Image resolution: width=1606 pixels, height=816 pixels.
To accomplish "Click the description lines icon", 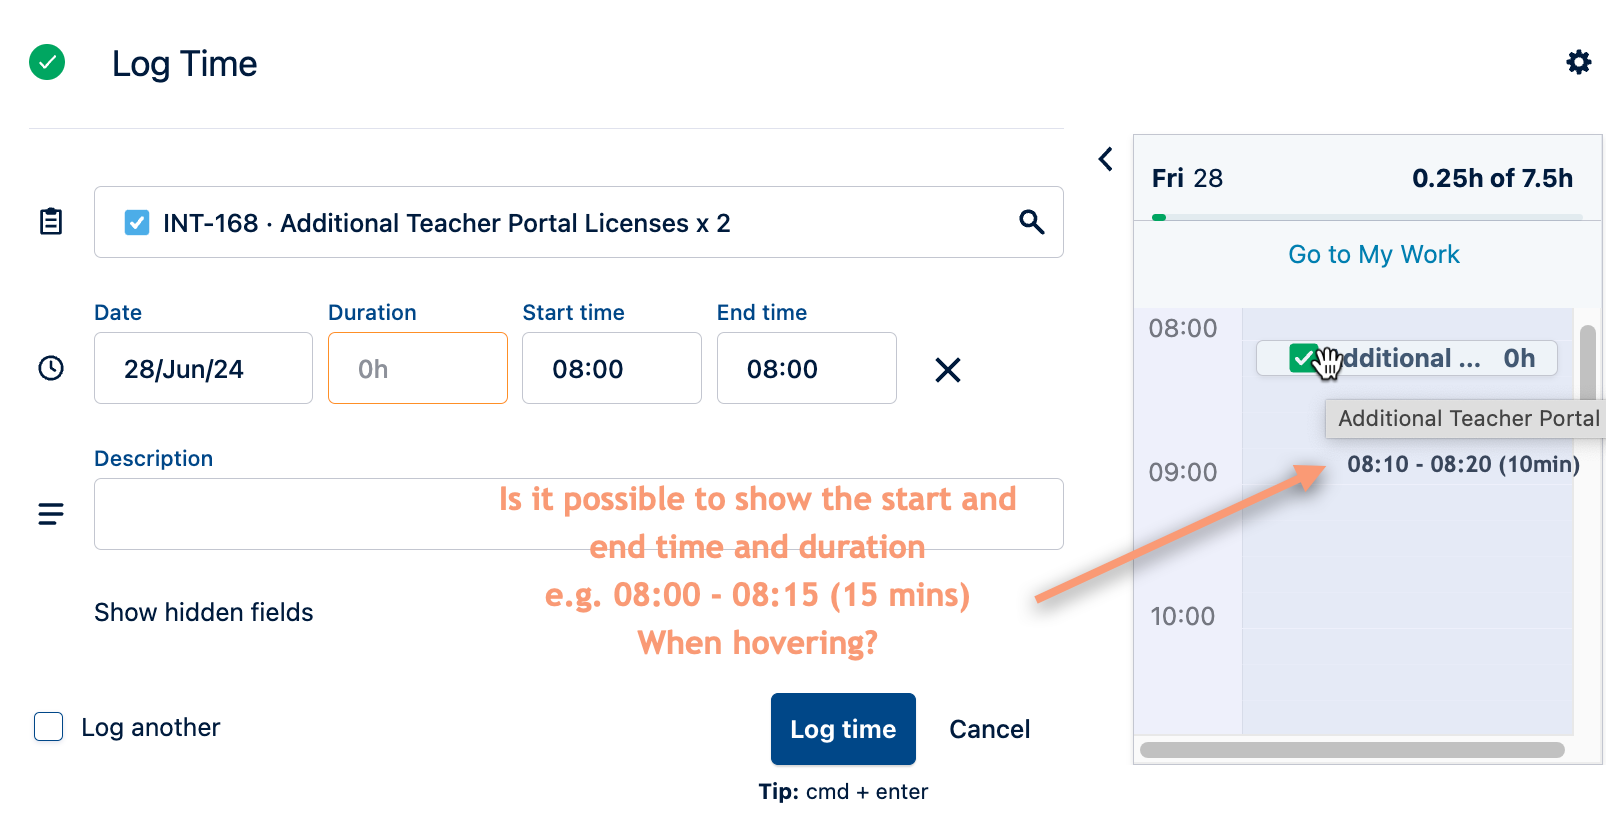I will pyautogui.click(x=51, y=514).
